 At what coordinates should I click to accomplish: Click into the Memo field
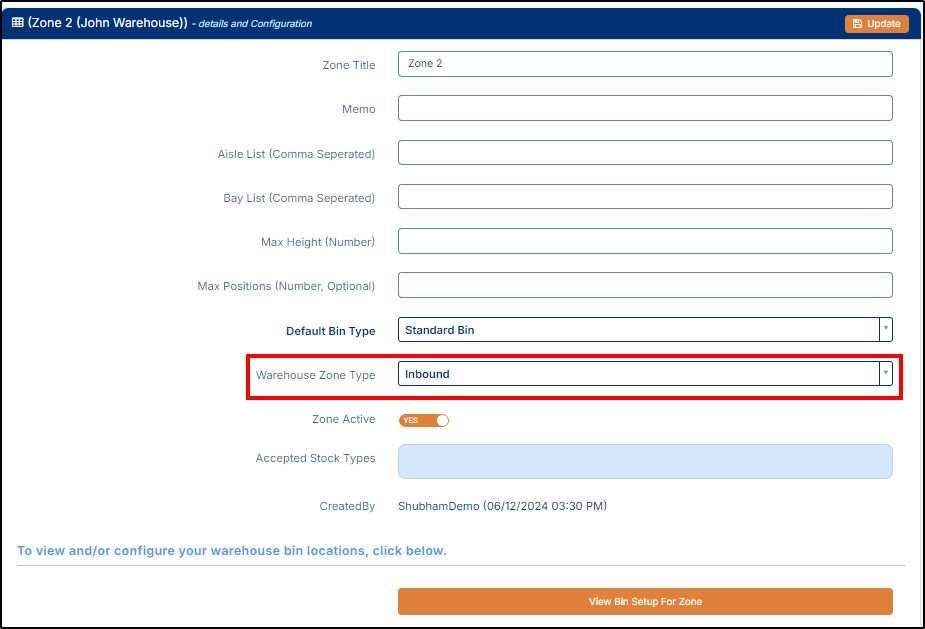click(645, 108)
